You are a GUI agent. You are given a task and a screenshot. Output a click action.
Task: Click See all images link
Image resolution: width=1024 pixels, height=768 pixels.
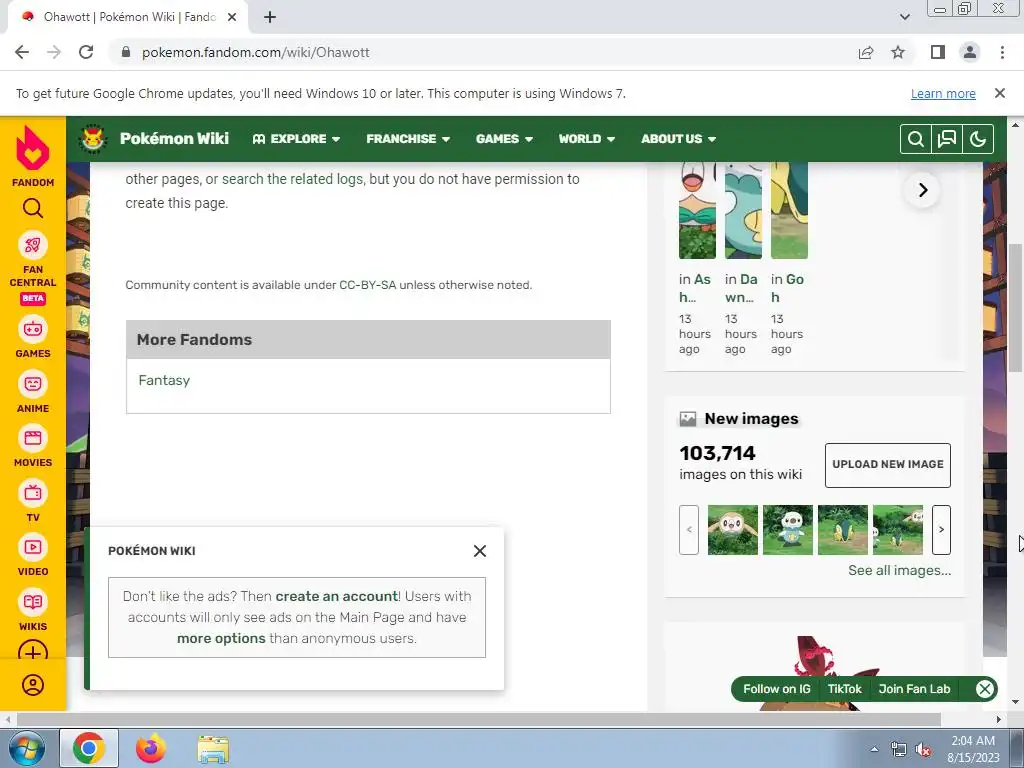pyautogui.click(x=899, y=571)
